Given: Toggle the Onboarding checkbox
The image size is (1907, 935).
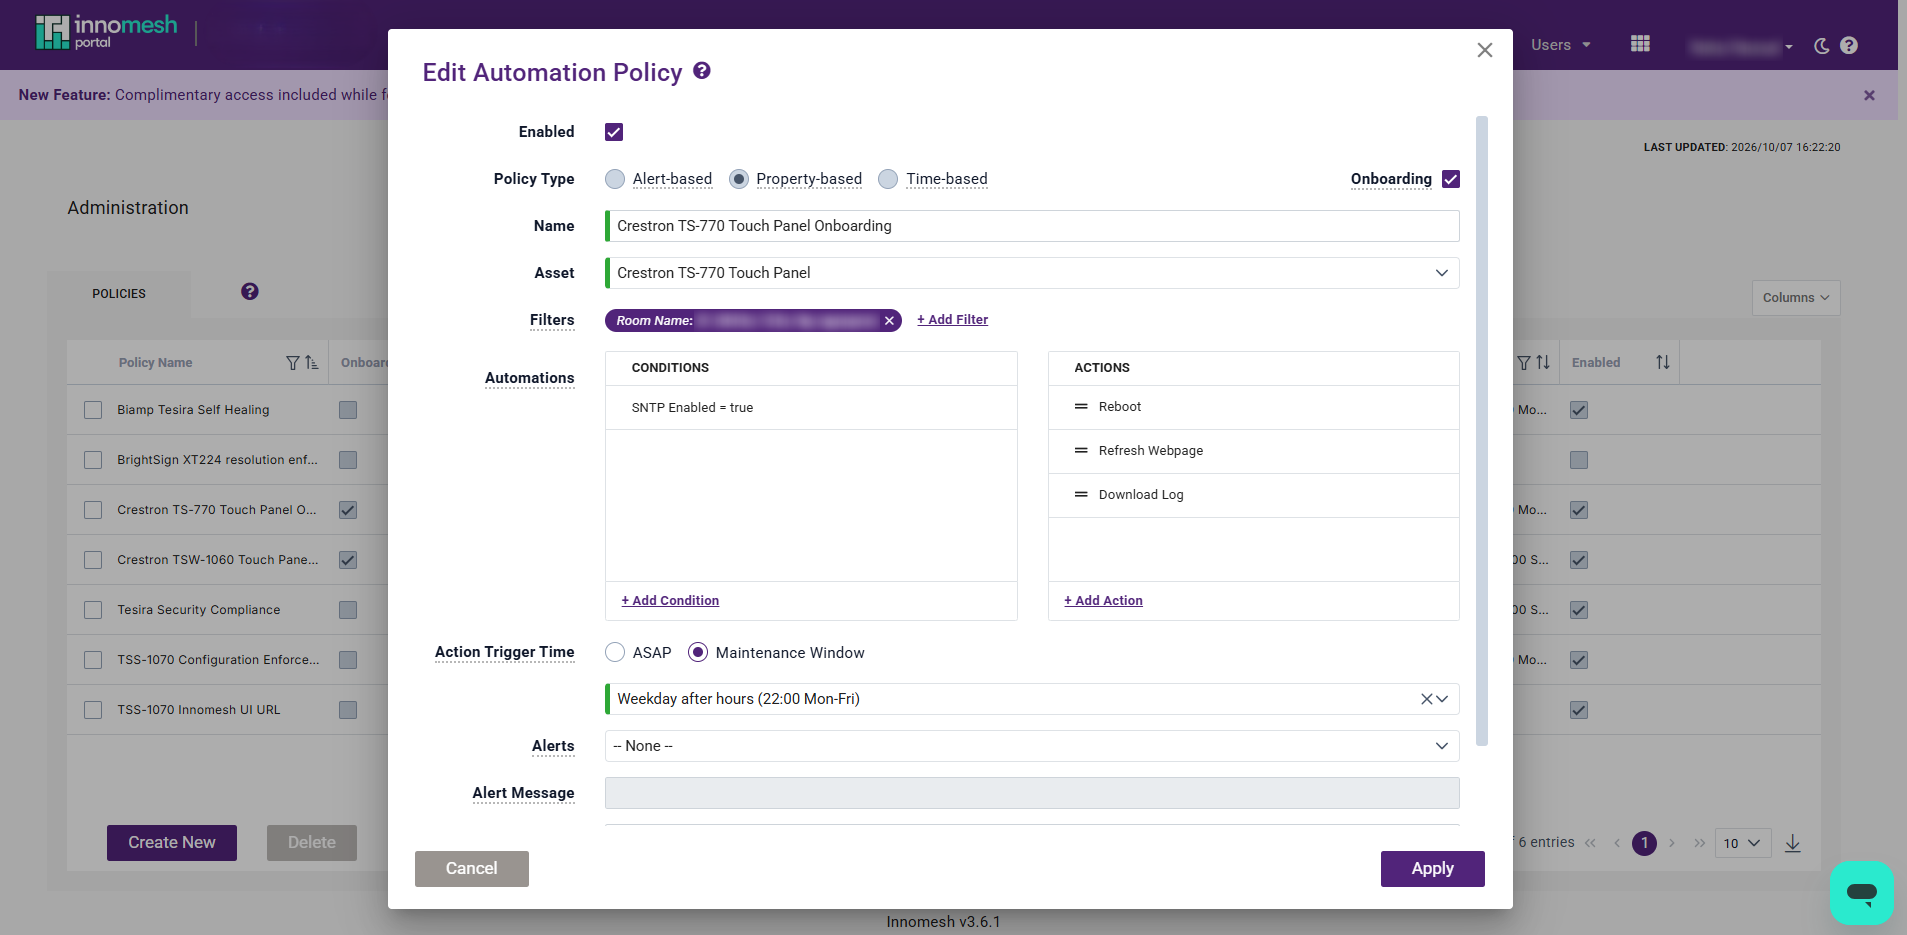Looking at the screenshot, I should point(1451,179).
